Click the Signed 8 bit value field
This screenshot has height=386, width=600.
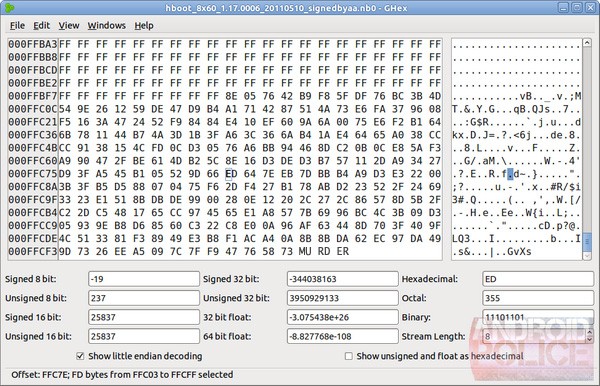(143, 279)
